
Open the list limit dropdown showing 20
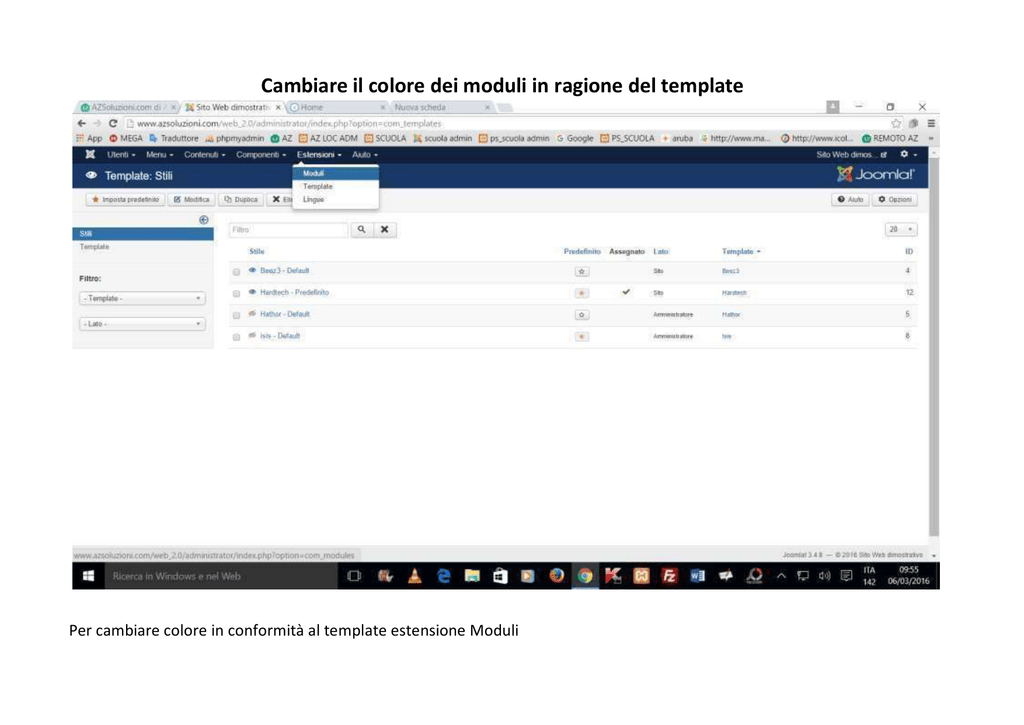pyautogui.click(x=901, y=229)
